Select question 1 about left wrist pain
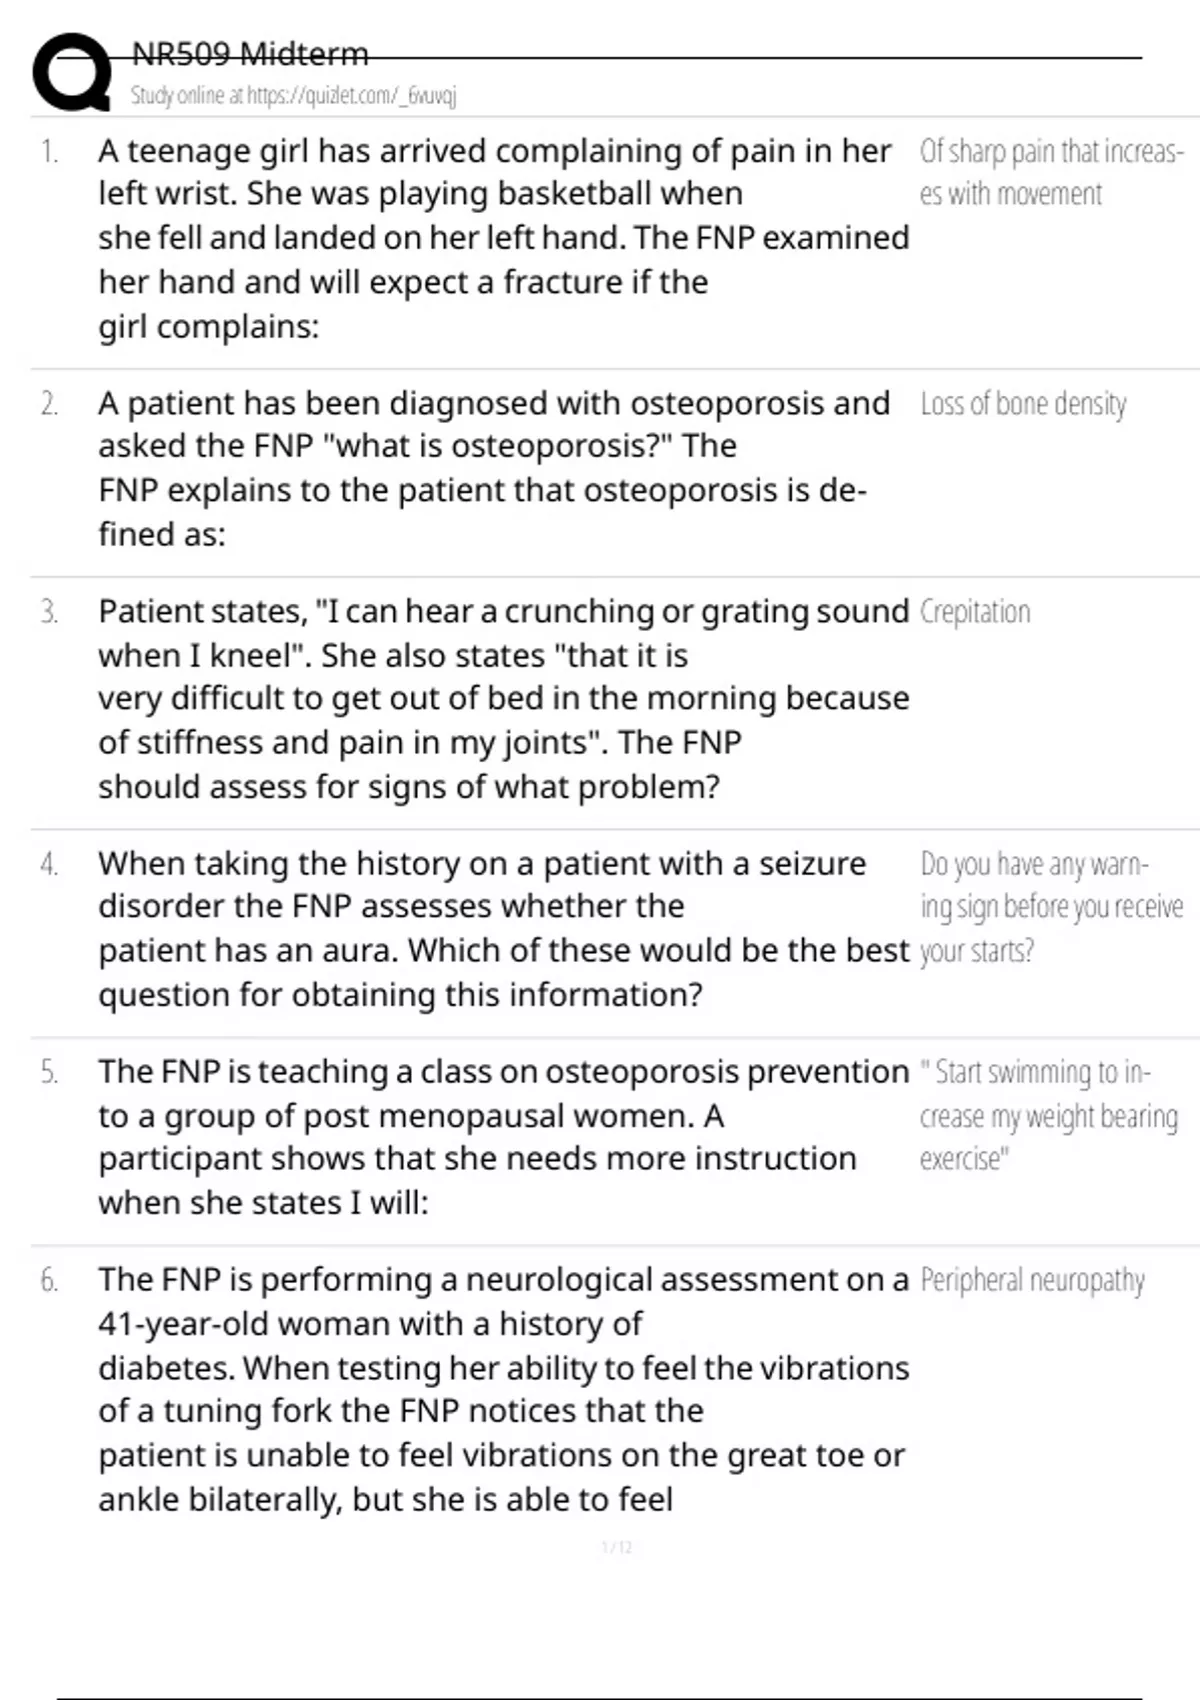Image resolution: width=1200 pixels, height=1700 pixels. (x=503, y=238)
